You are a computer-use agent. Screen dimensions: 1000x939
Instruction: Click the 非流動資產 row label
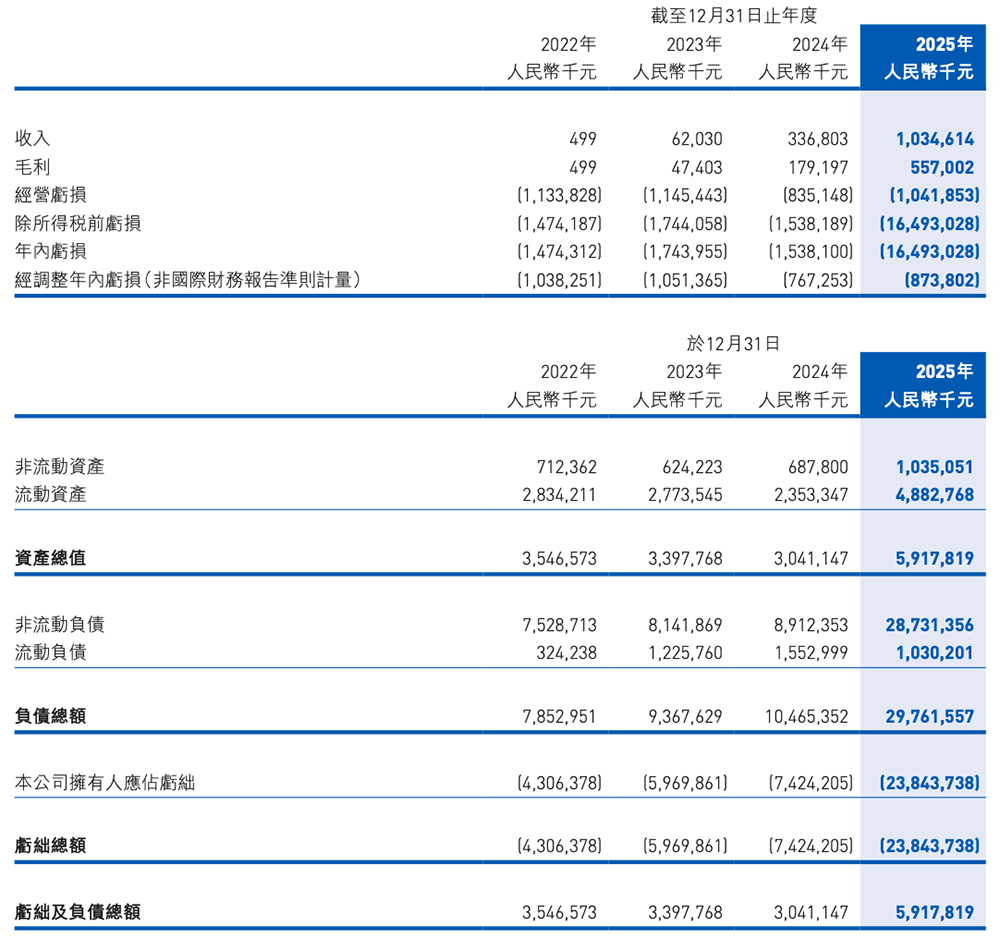(x=59, y=466)
